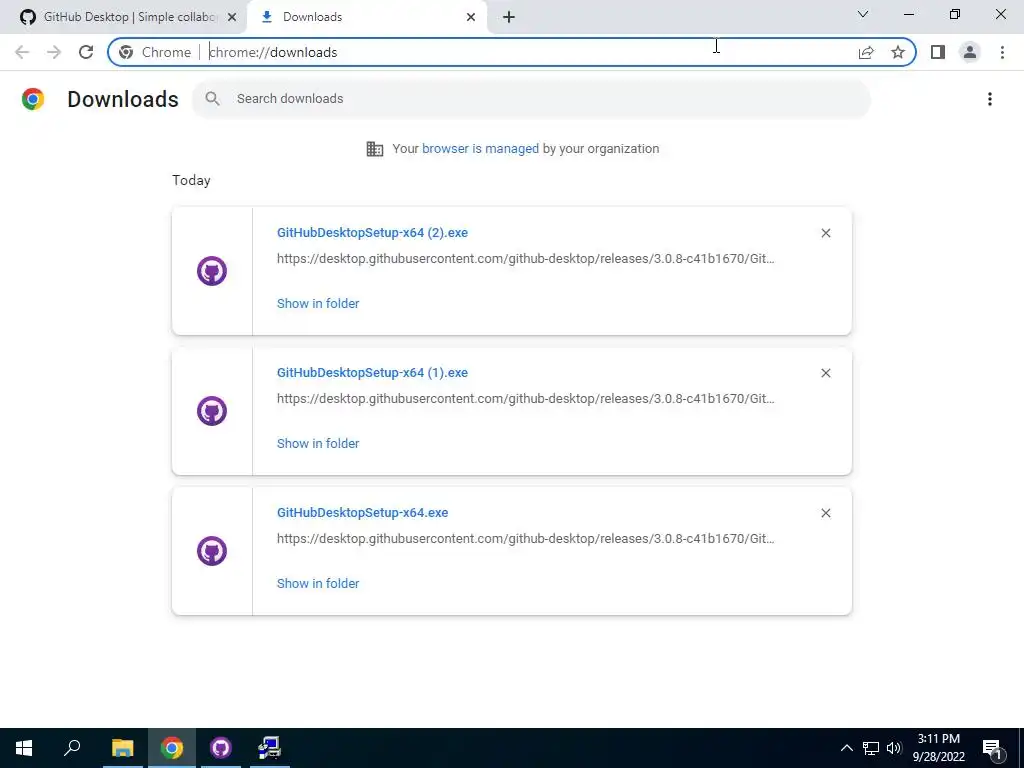Click the GitHub icon of GitHubDesktopSetup-x64.exe
Image resolution: width=1024 pixels, height=768 pixels.
(x=212, y=551)
